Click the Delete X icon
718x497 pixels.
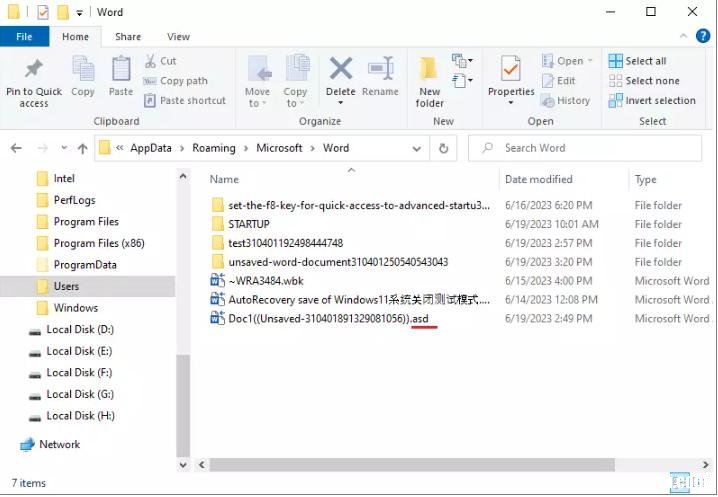pos(341,69)
